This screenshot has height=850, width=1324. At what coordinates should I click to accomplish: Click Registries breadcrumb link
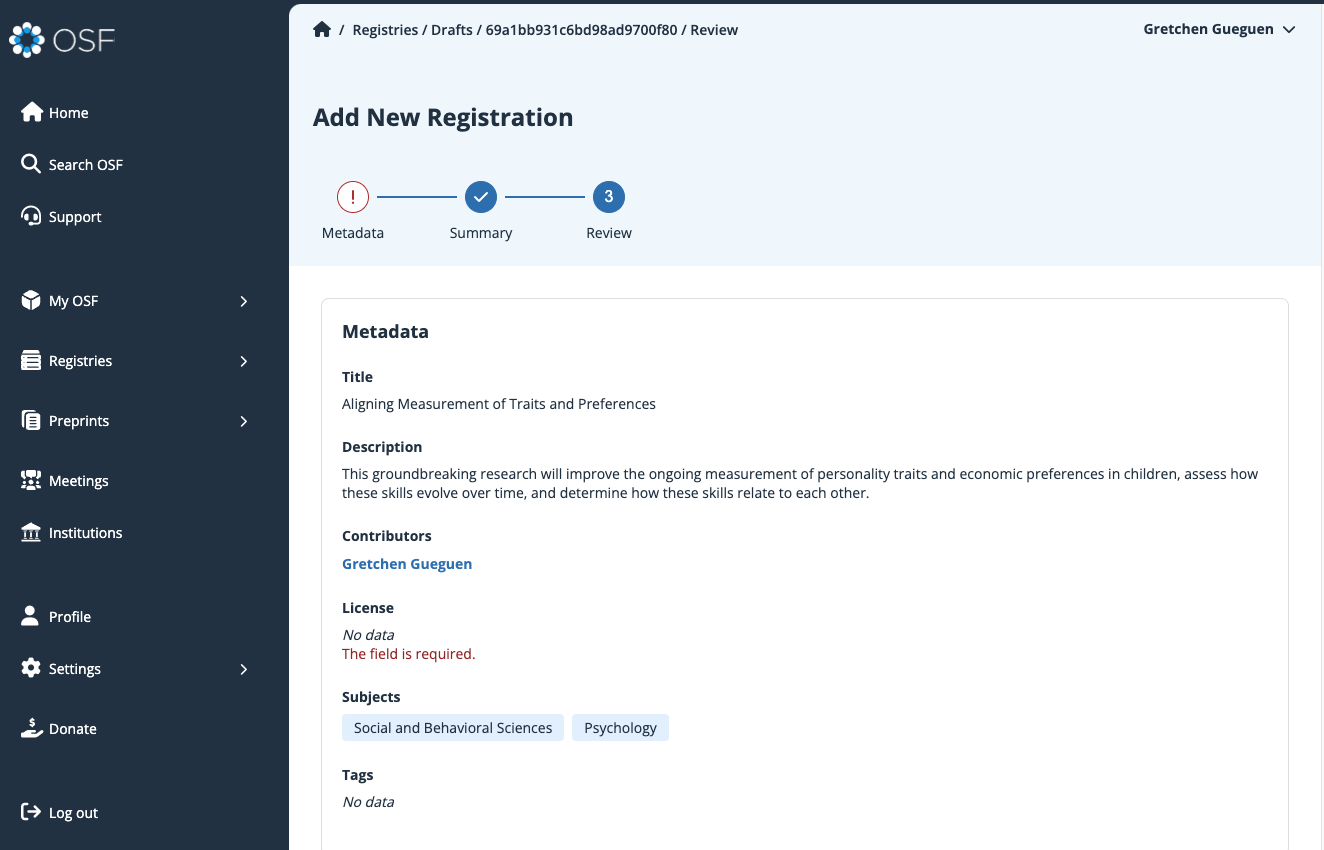click(385, 30)
